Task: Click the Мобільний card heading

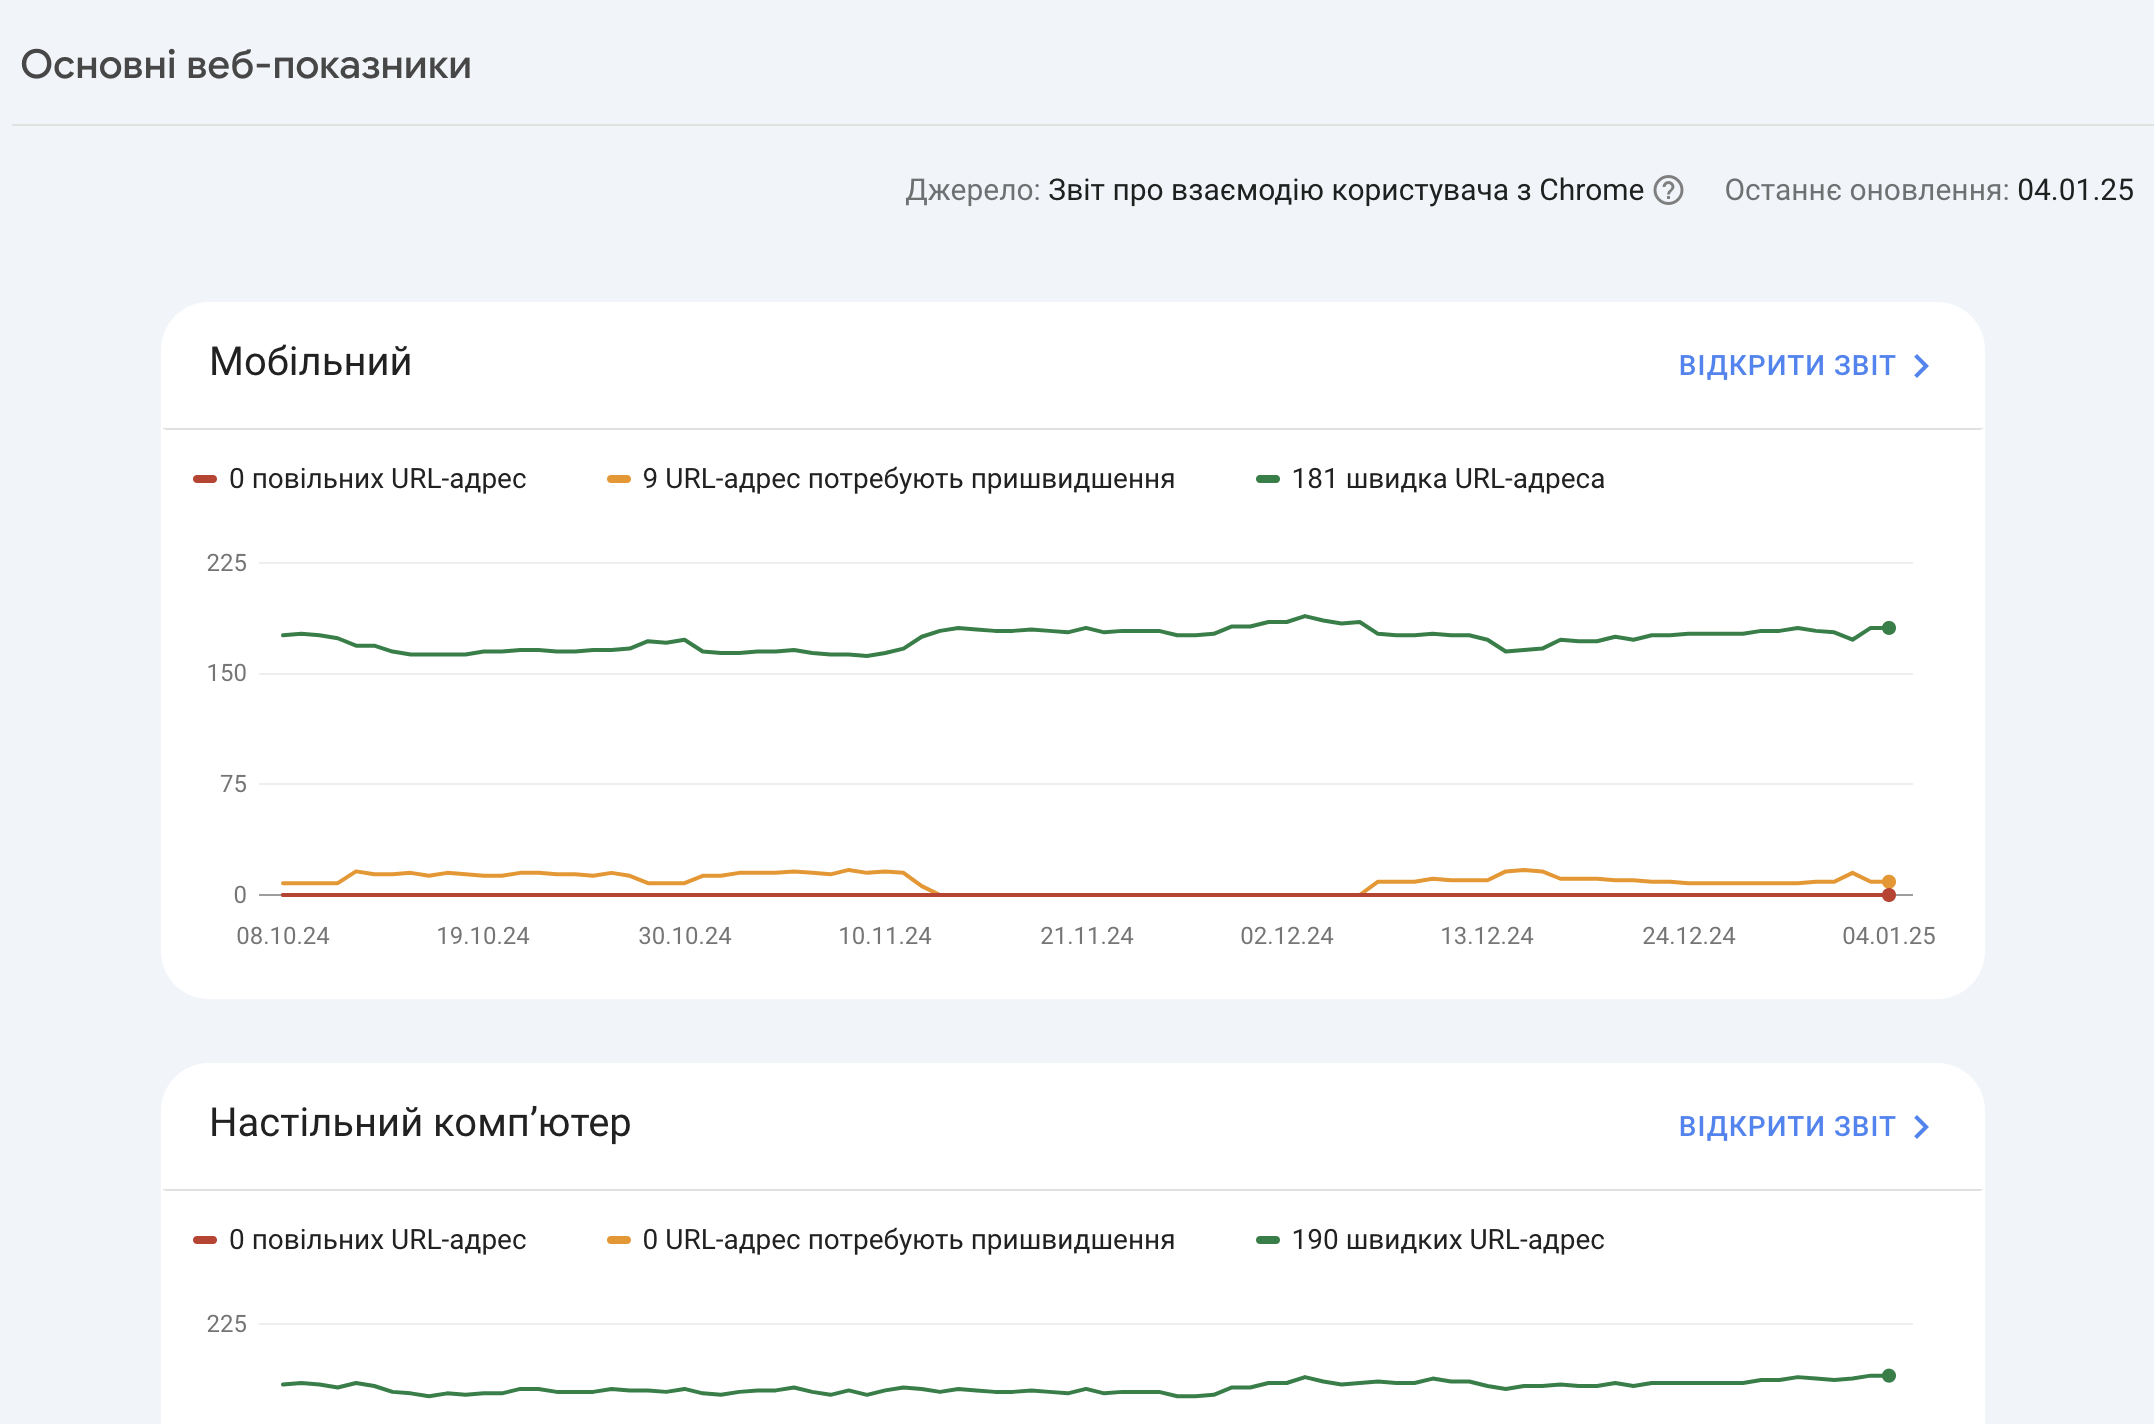Action: click(x=310, y=362)
